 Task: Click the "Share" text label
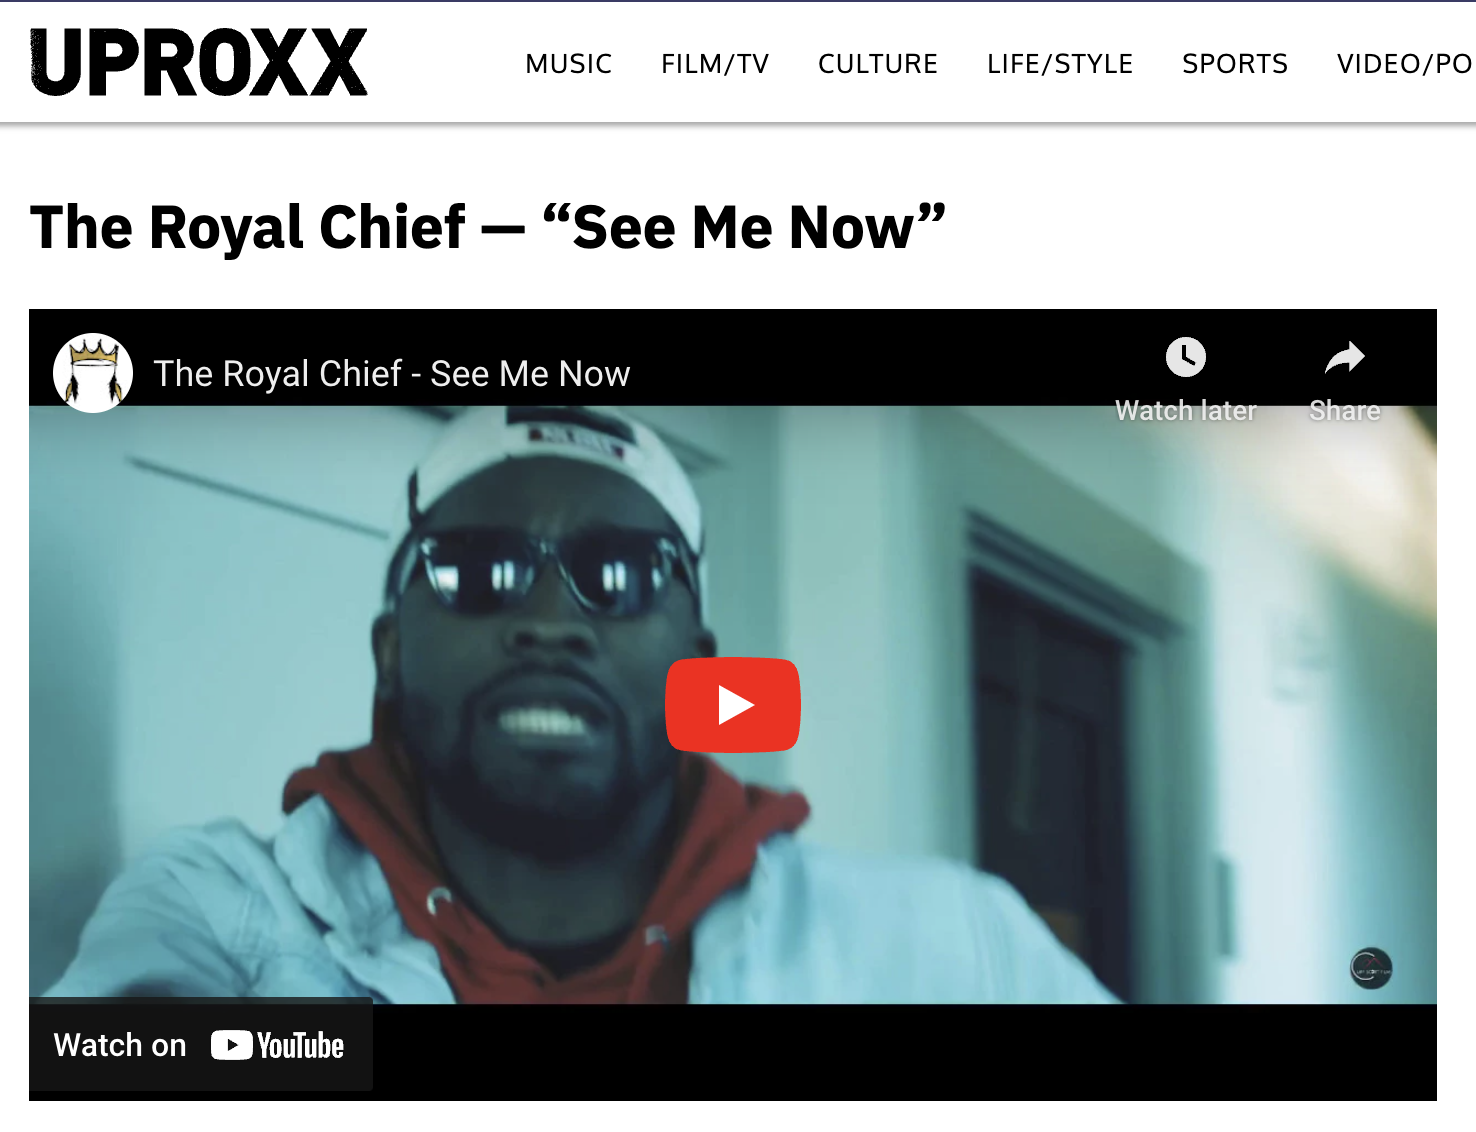1345,411
